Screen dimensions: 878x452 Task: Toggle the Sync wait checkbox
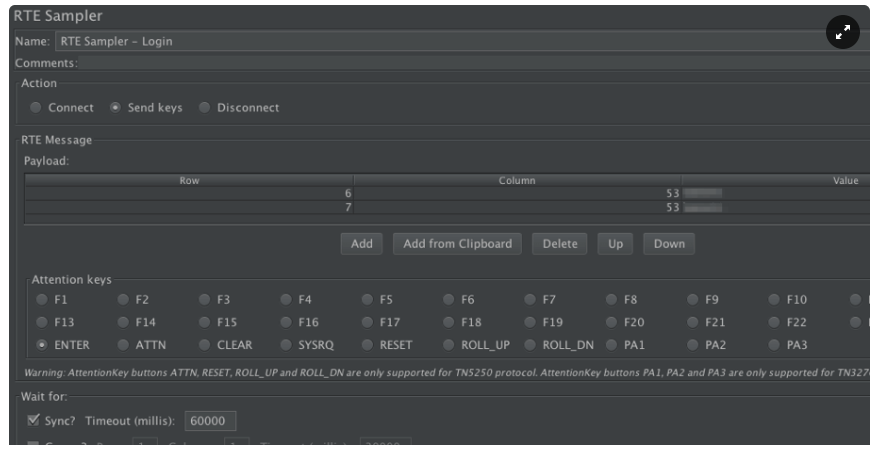point(34,421)
